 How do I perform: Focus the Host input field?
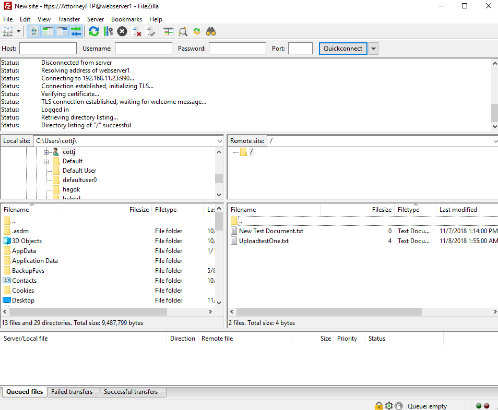tap(48, 49)
